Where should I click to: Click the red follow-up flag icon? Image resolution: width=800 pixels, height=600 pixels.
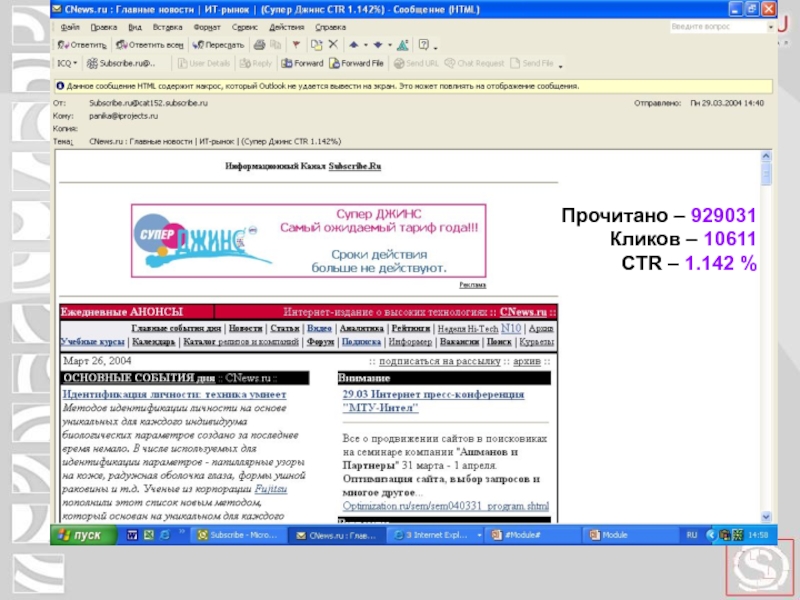coord(296,45)
